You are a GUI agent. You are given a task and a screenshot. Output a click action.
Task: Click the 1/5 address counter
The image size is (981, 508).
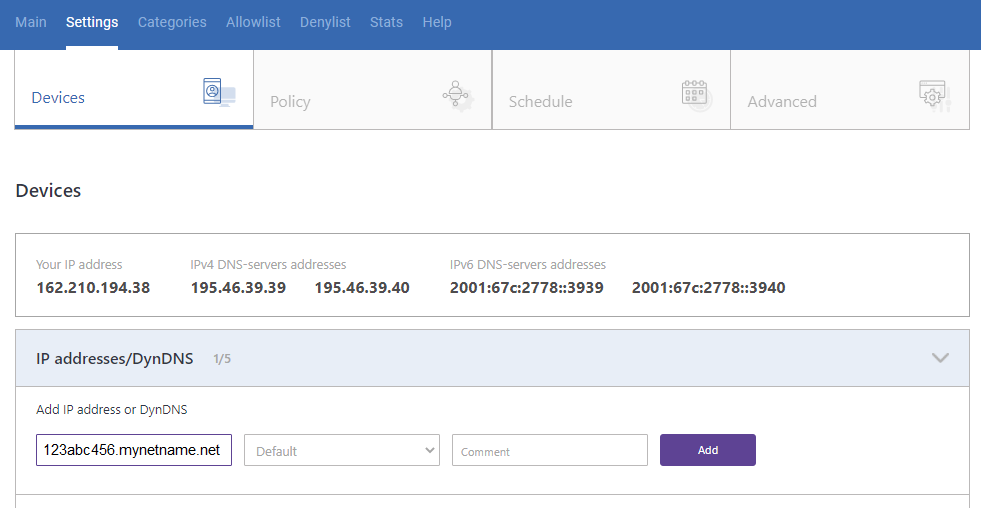(x=221, y=359)
